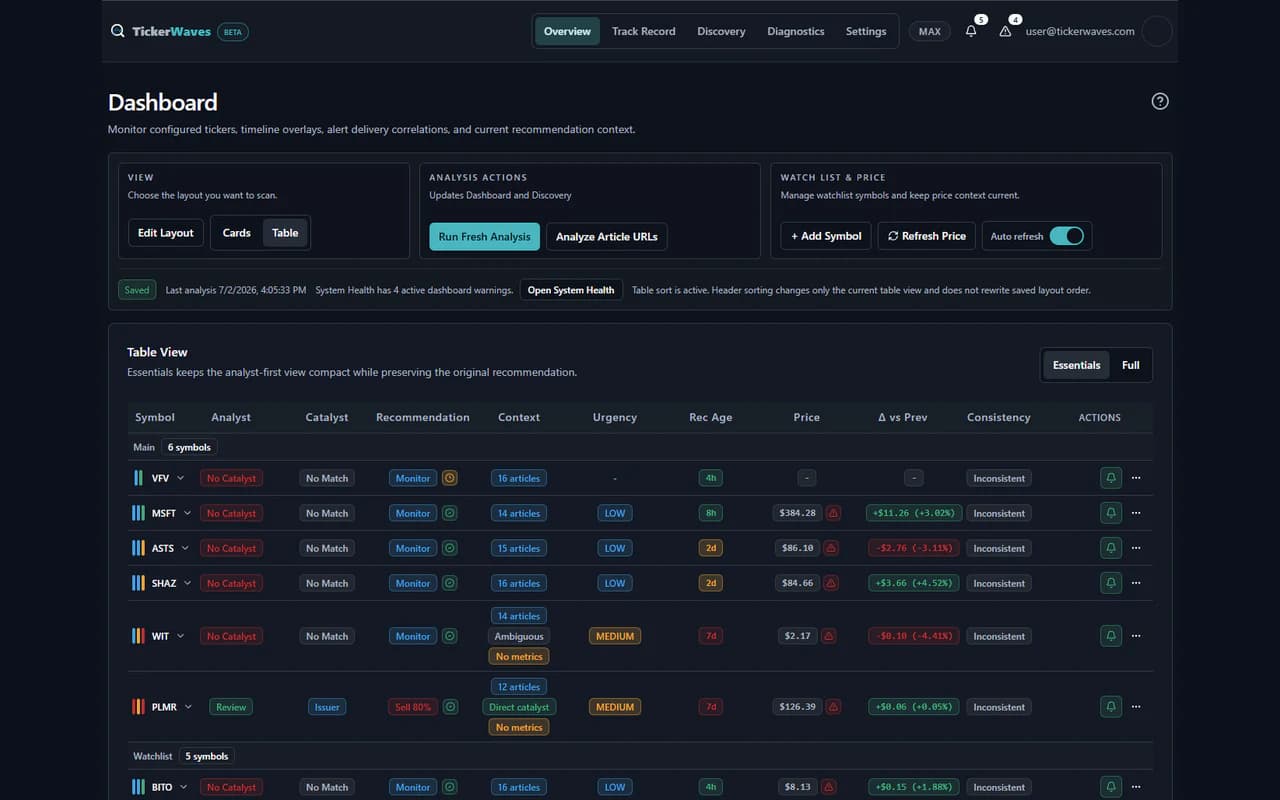The width and height of the screenshot is (1280, 800).
Task: Click the +$11.26 (+3.02%) change badge
Action: pyautogui.click(x=913, y=513)
